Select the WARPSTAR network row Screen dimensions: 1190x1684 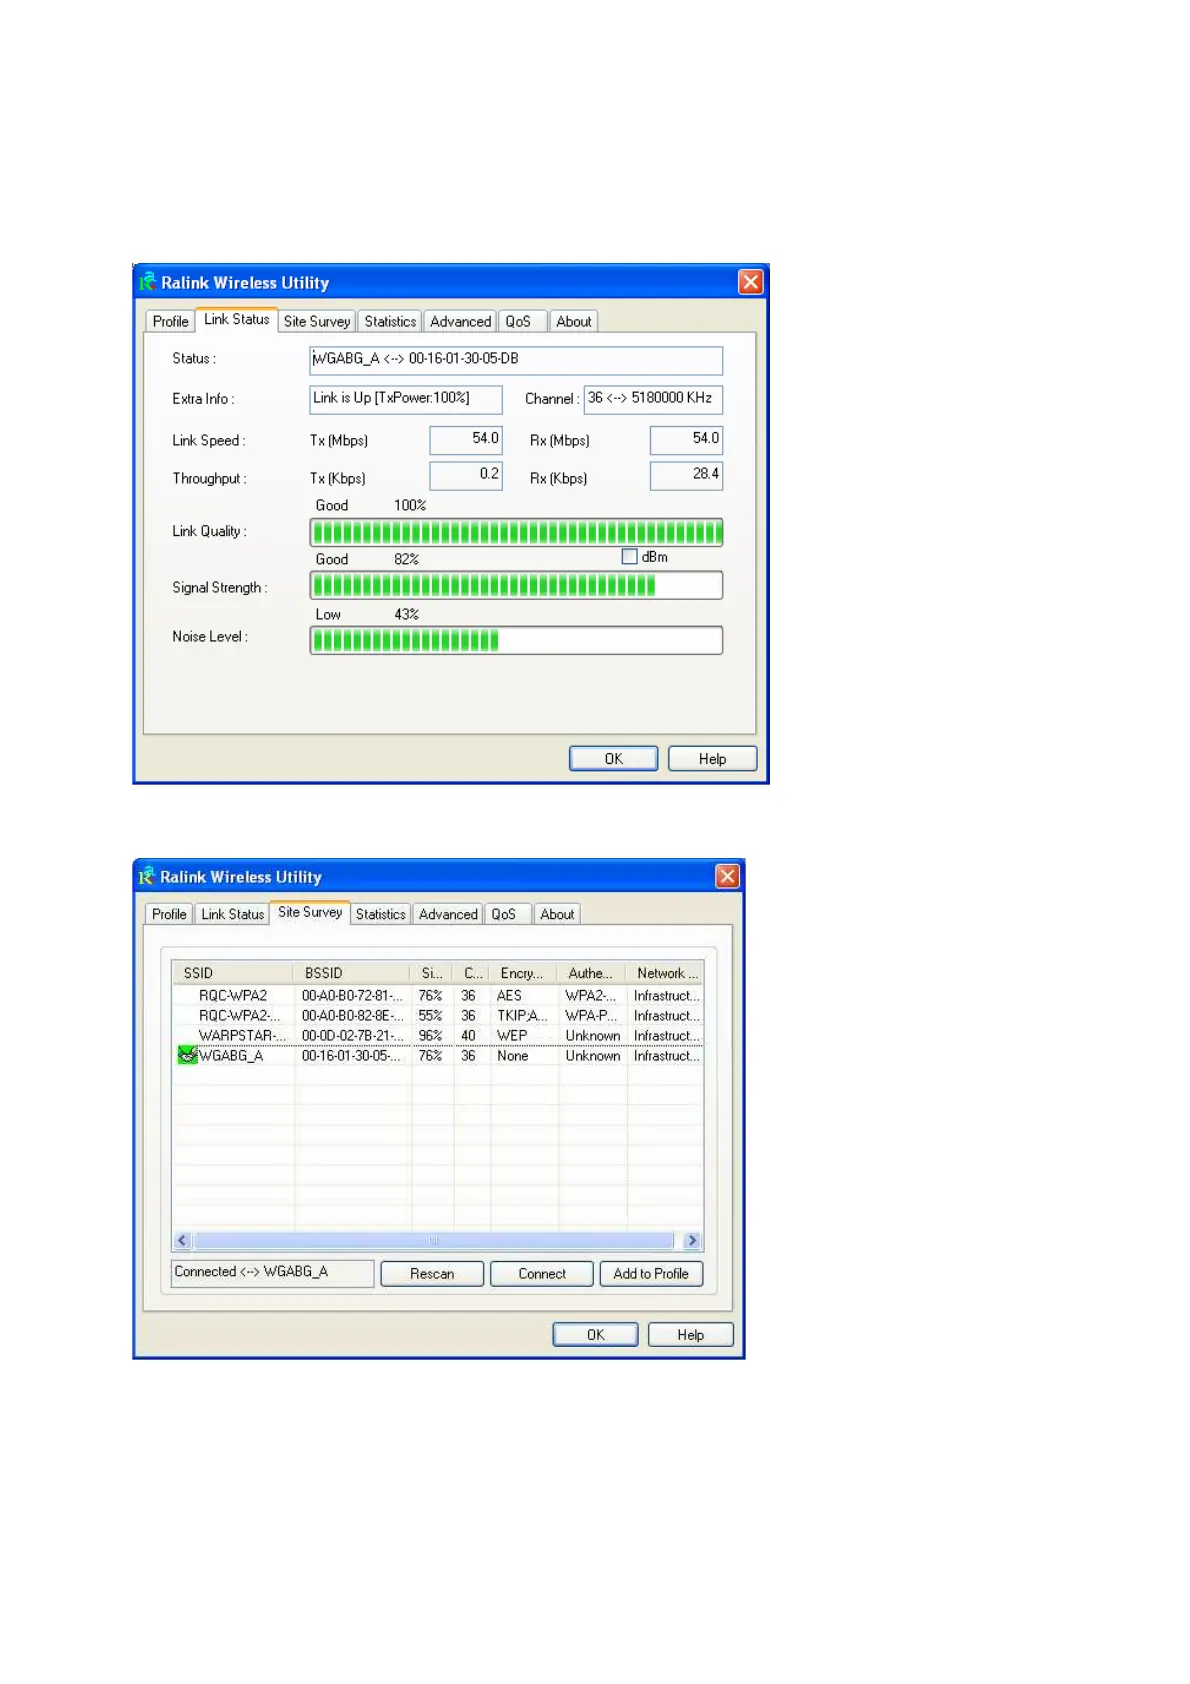pyautogui.click(x=438, y=1036)
